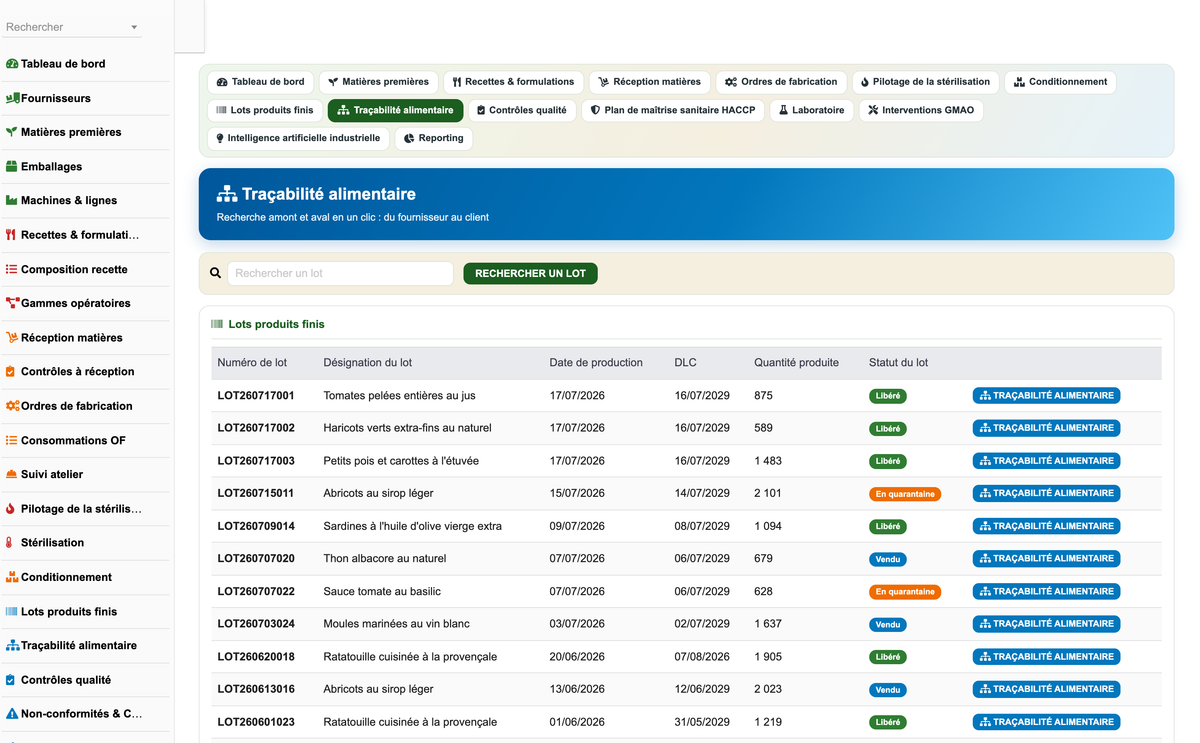Click the Traçabilité alimentaire sidebar sitemap icon
This screenshot has height=743, width=1200.
point(13,646)
